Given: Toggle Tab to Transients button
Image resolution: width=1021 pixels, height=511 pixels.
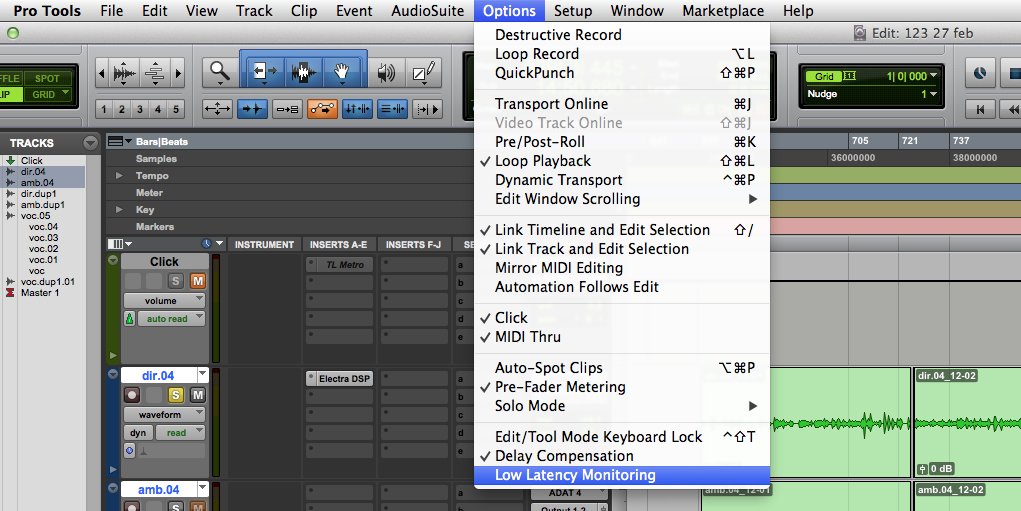Looking at the screenshot, I should click(x=252, y=109).
